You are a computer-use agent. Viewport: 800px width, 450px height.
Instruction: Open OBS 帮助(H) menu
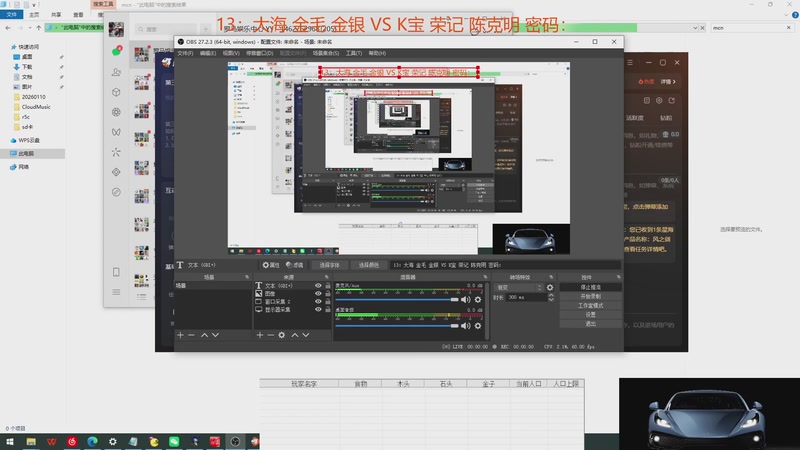[x=377, y=53]
